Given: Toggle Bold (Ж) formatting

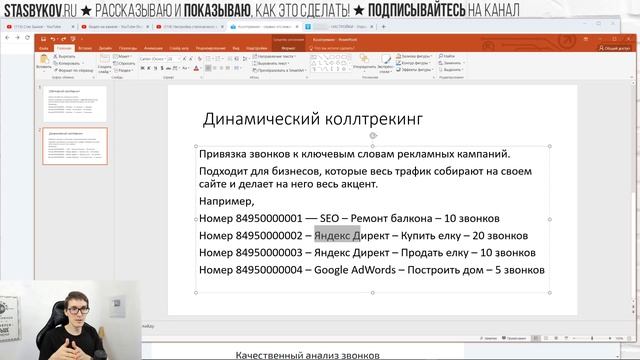Looking at the screenshot, I should coord(142,68).
